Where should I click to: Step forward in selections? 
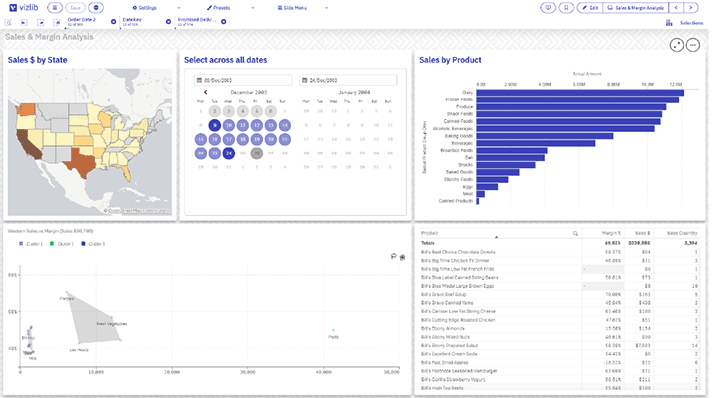(40, 22)
